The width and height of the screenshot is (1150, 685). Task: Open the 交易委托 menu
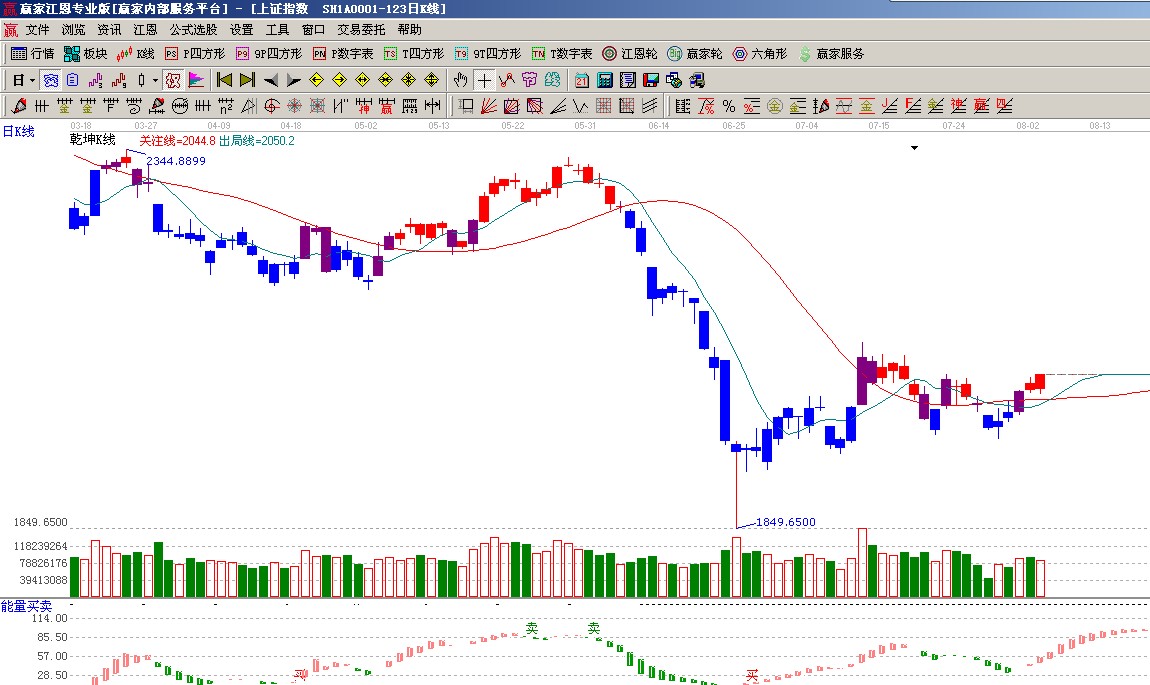[360, 30]
